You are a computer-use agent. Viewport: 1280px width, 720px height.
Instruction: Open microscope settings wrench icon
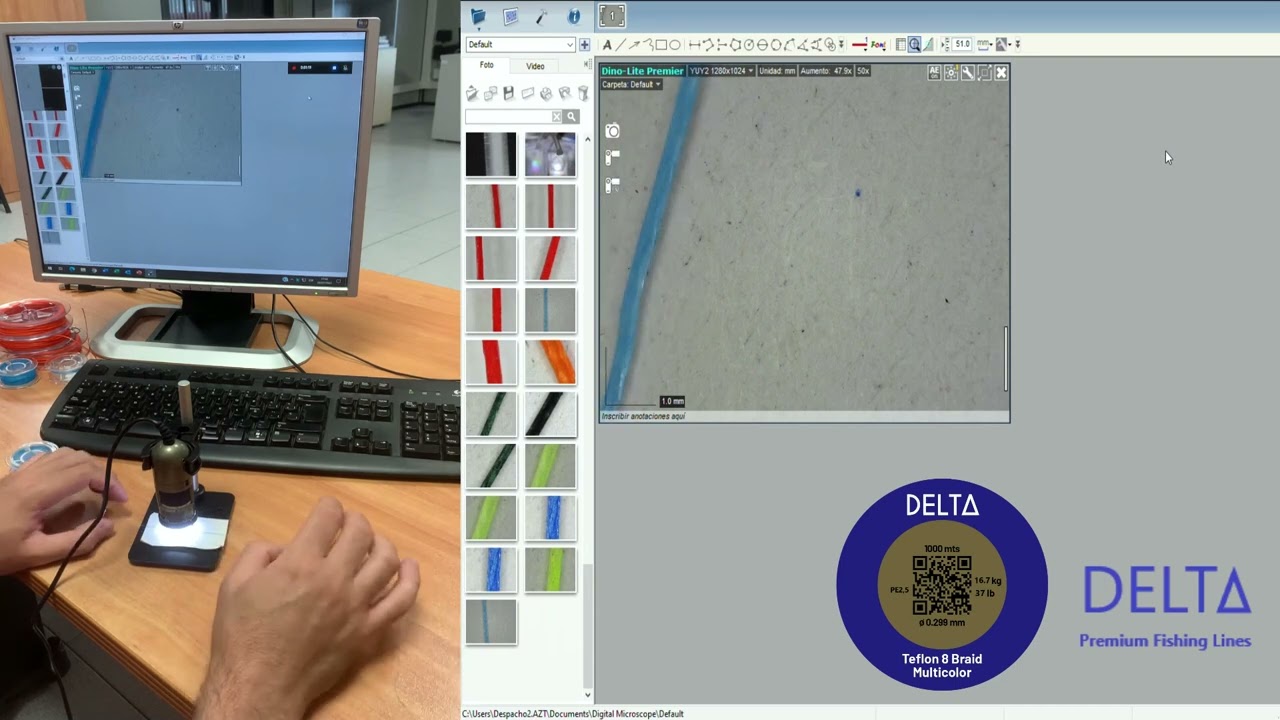pyautogui.click(x=967, y=72)
